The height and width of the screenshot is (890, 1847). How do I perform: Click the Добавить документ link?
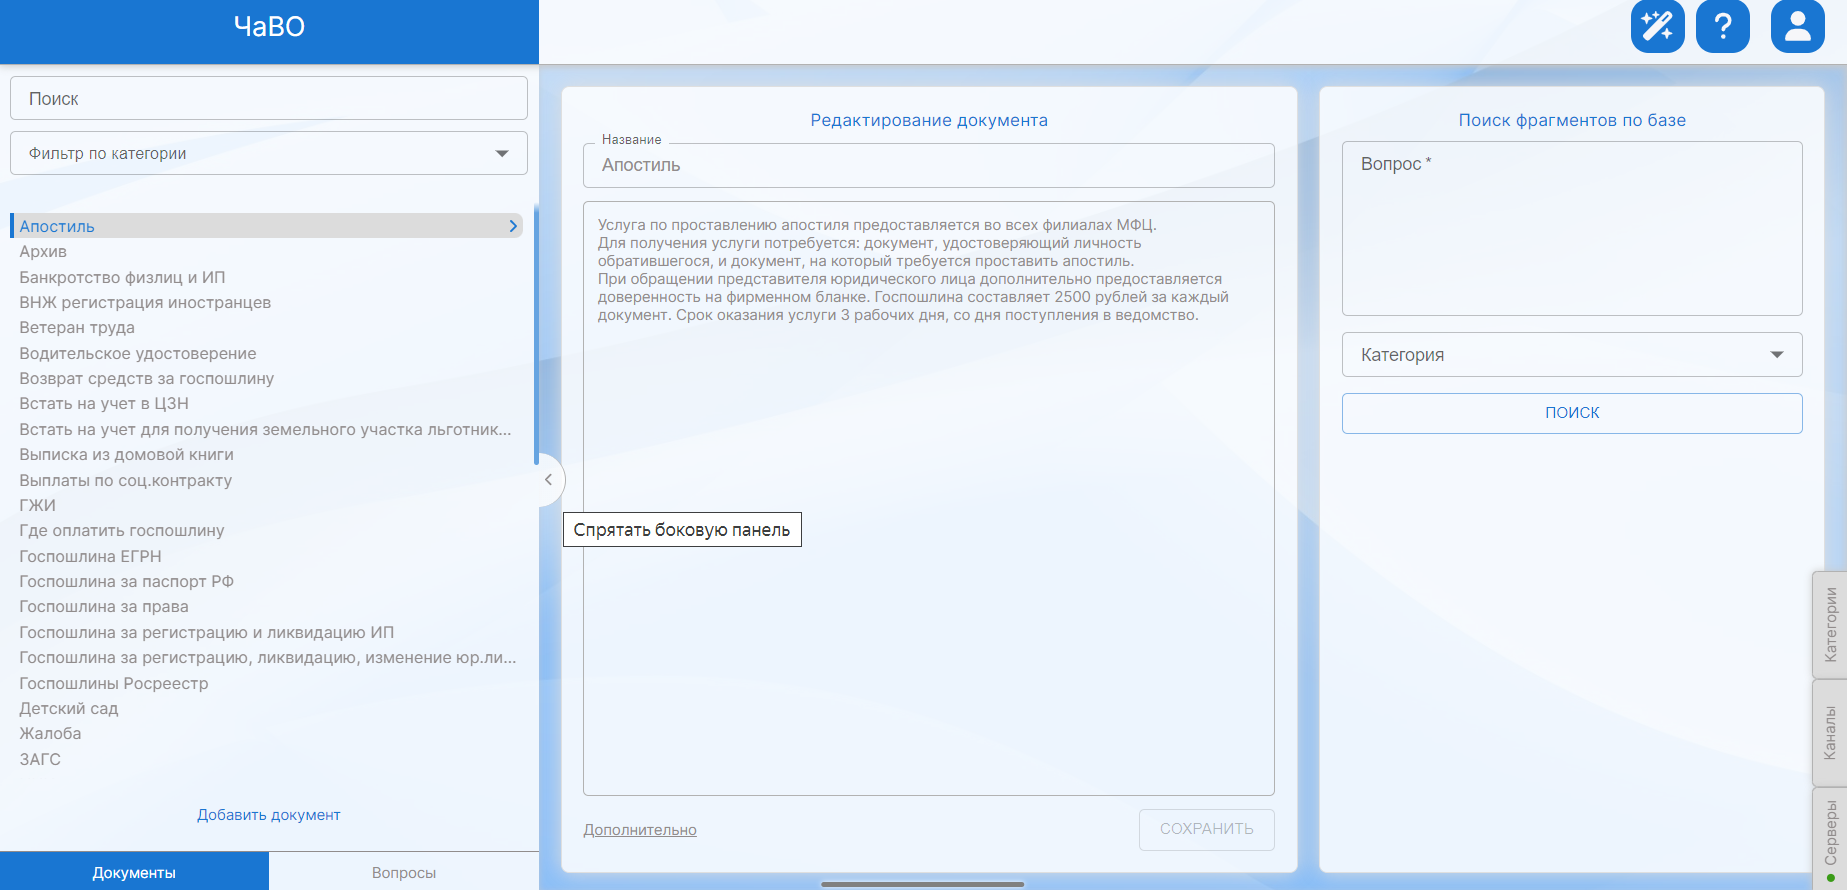(268, 815)
